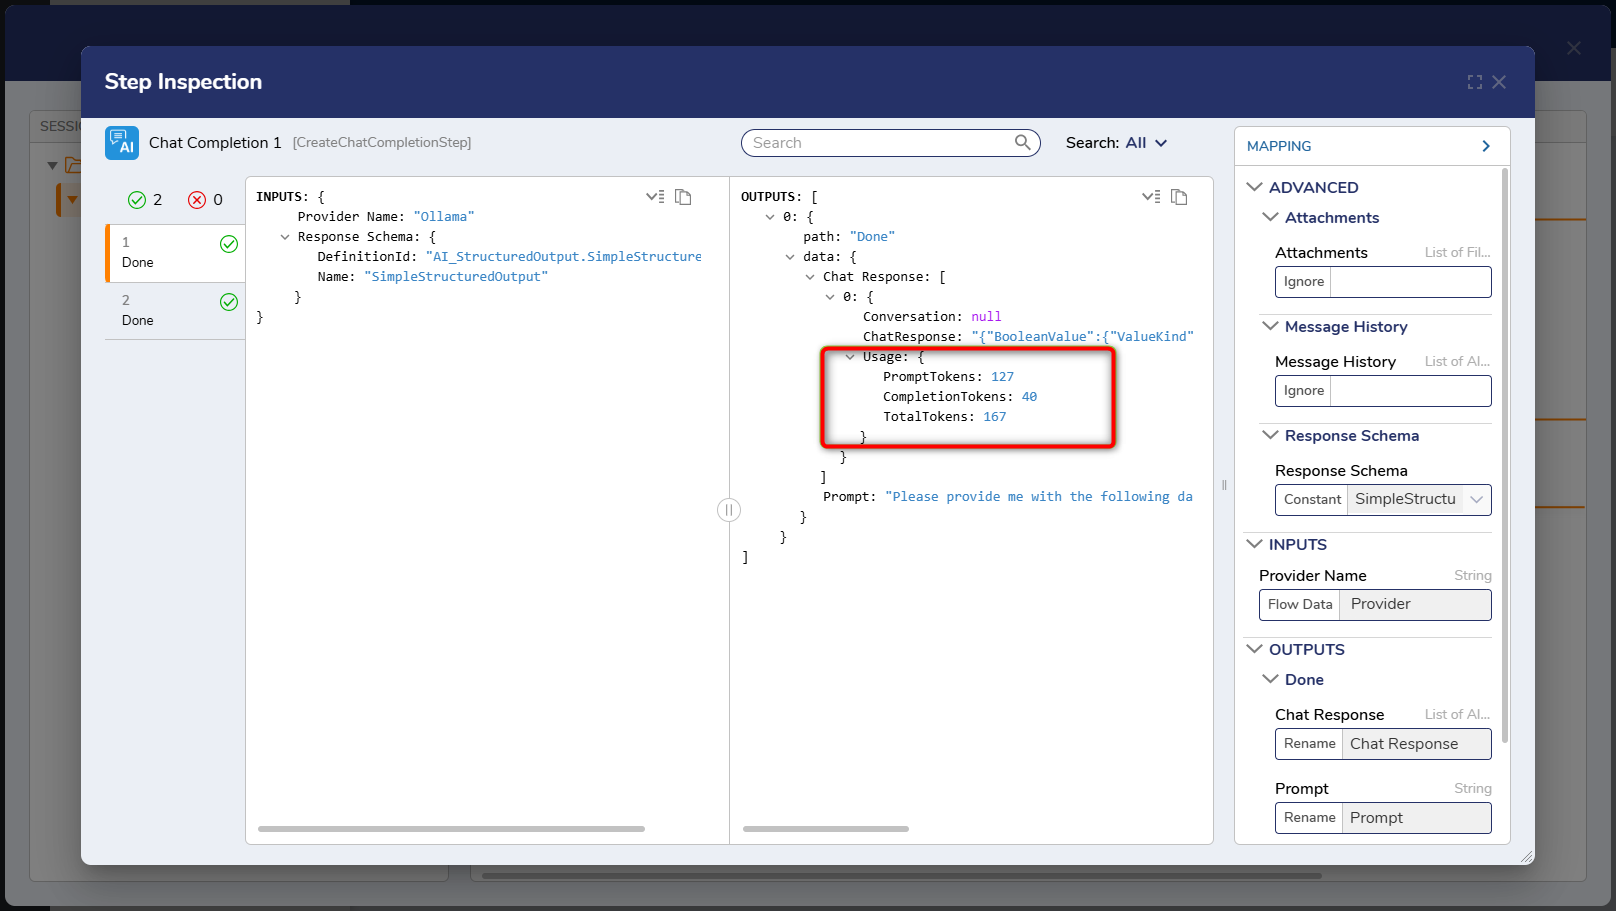This screenshot has width=1616, height=911.
Task: Copy the INPUTS panel data to clipboard
Action: 683,197
